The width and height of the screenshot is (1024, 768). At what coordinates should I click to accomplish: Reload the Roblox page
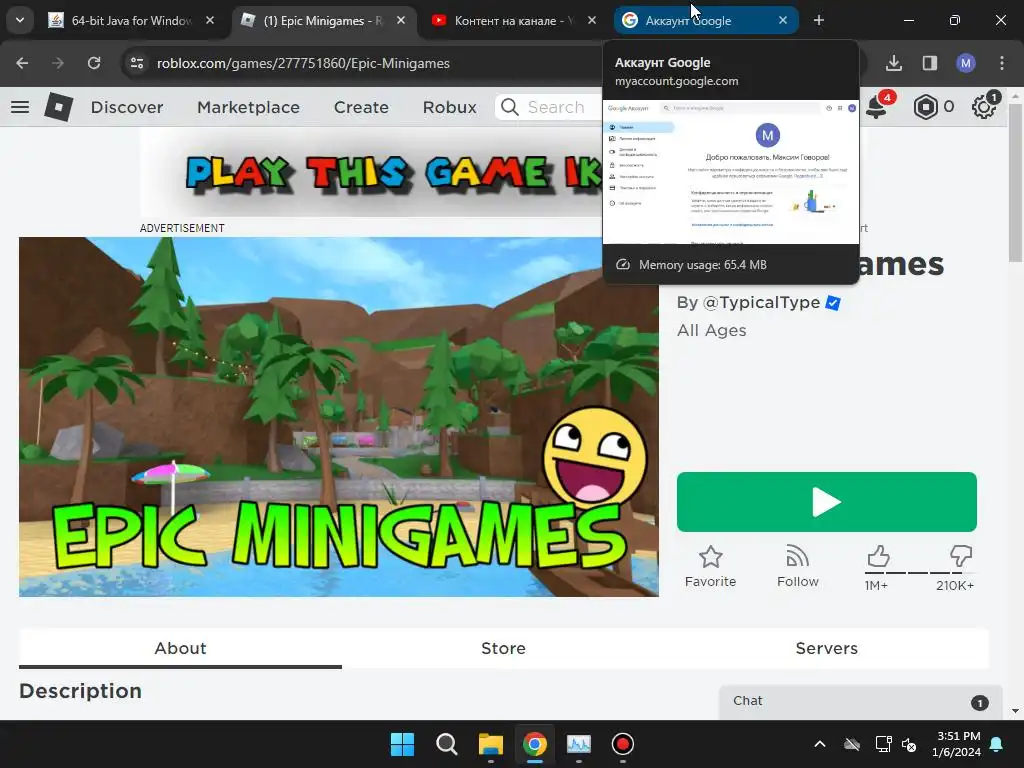pyautogui.click(x=94, y=63)
